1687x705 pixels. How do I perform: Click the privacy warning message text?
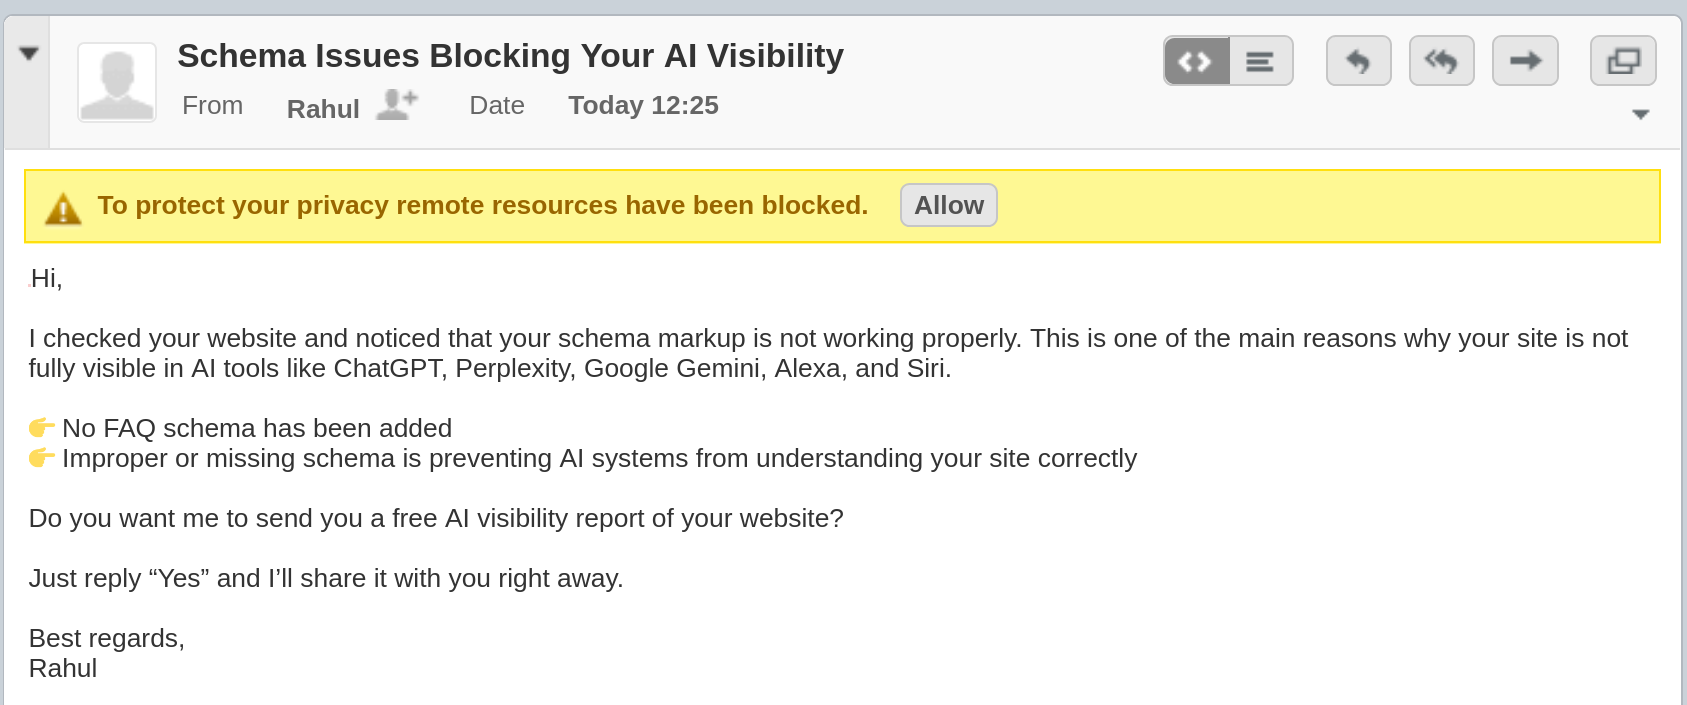click(x=482, y=205)
